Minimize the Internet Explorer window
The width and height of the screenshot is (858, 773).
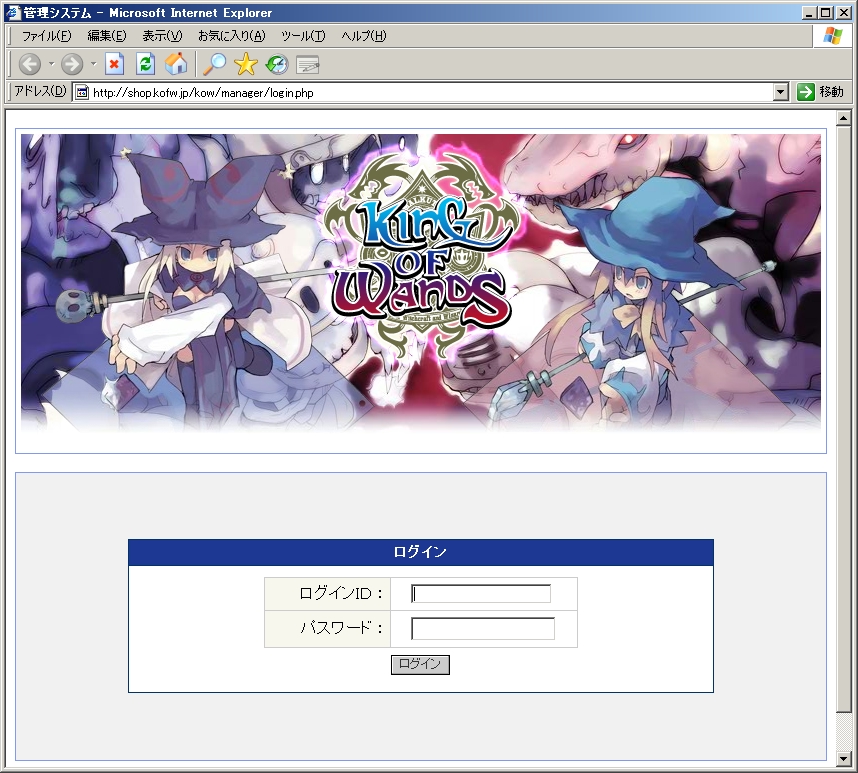[x=810, y=13]
